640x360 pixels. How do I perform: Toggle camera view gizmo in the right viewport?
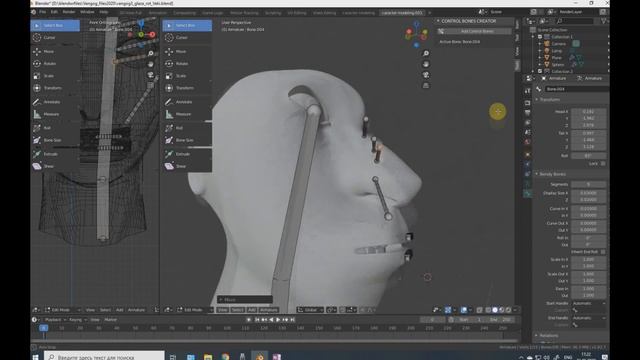[x=426, y=75]
